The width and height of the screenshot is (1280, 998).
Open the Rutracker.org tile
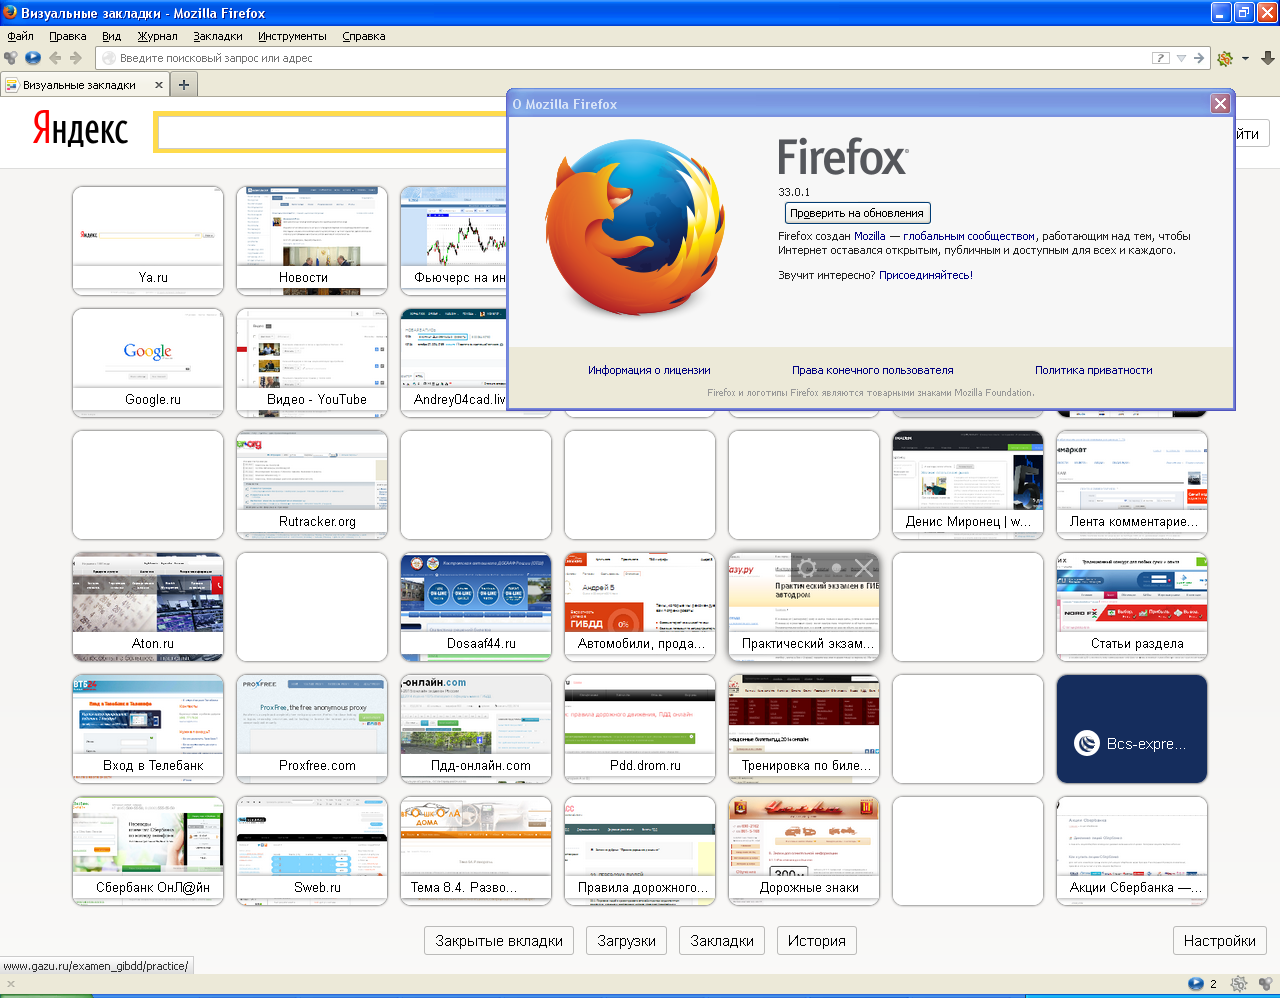(312, 485)
